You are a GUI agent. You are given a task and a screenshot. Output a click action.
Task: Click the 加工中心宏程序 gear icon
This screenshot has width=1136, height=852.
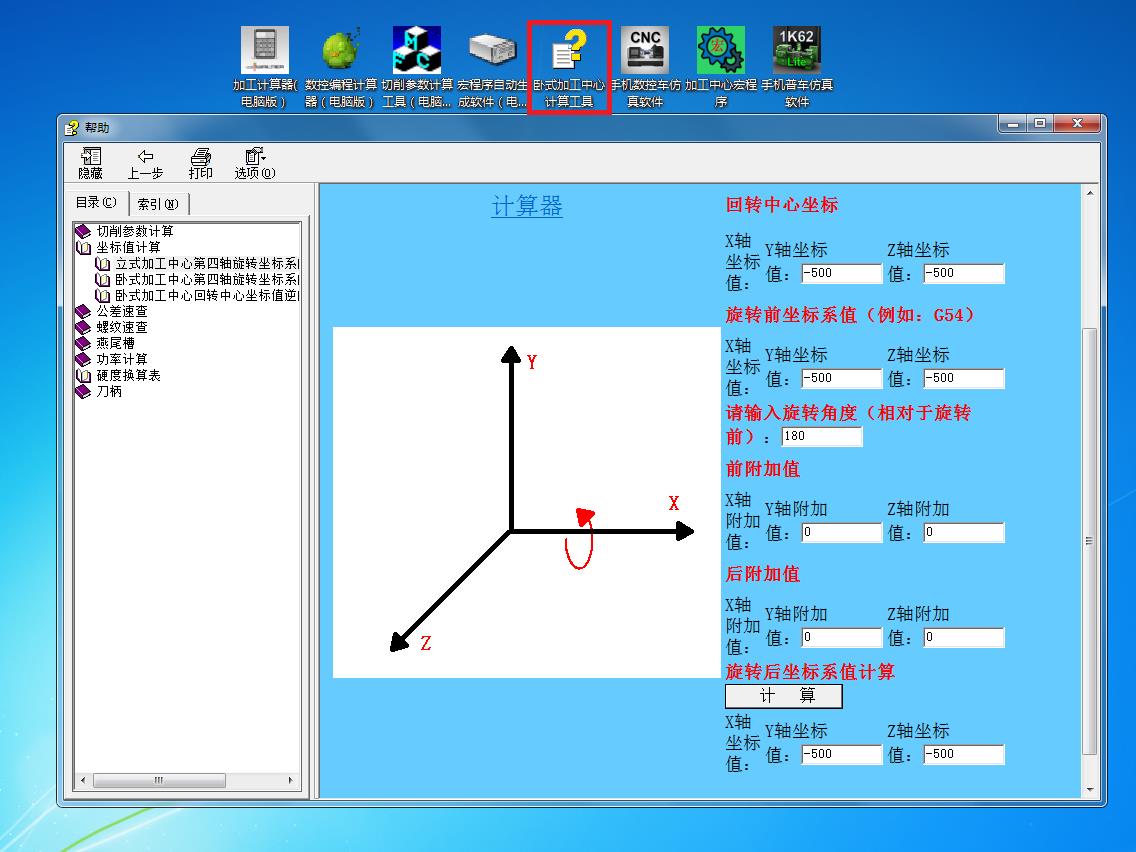721,67
